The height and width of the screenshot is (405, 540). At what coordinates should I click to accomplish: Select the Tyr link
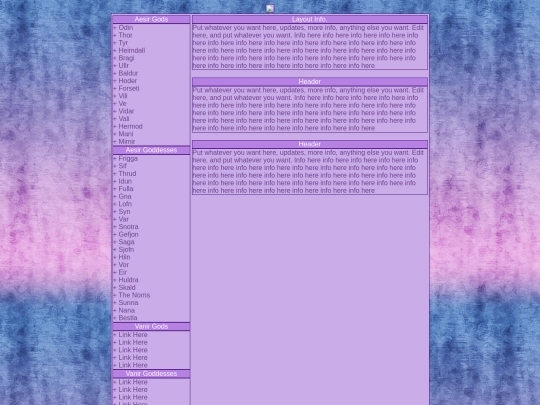[123, 43]
